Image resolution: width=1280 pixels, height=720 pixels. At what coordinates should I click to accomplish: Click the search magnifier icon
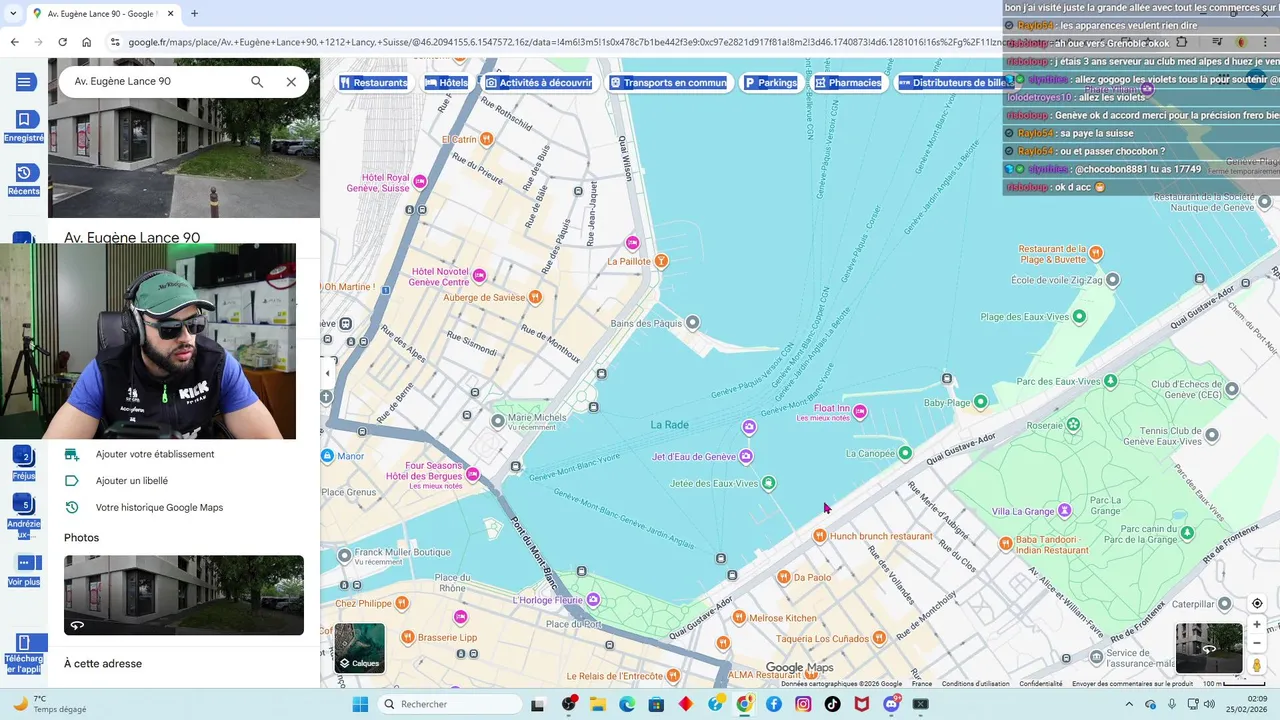click(x=257, y=82)
